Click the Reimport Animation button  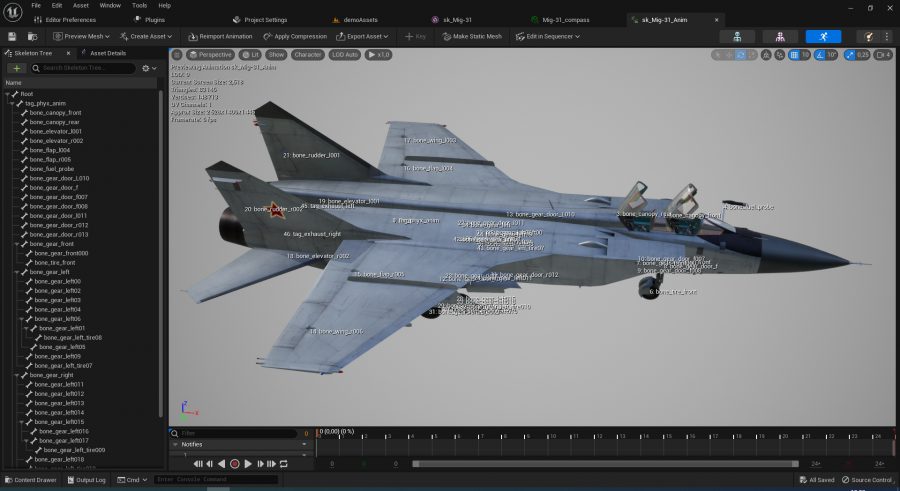220,36
